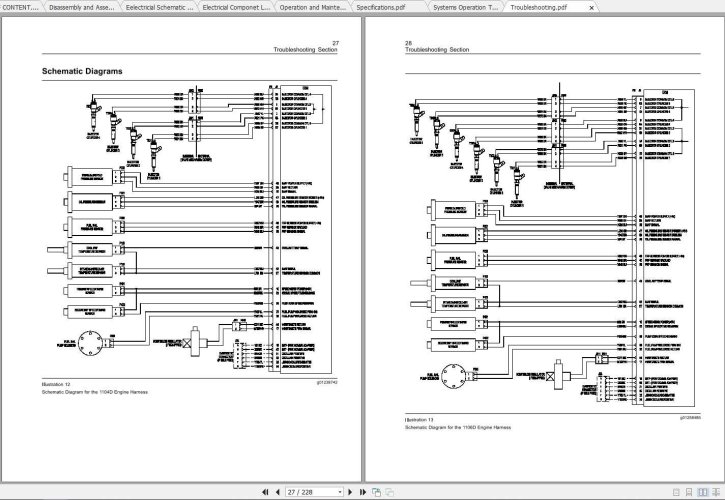
Task: Open the Operation and Maintenance tab
Action: (311, 6)
